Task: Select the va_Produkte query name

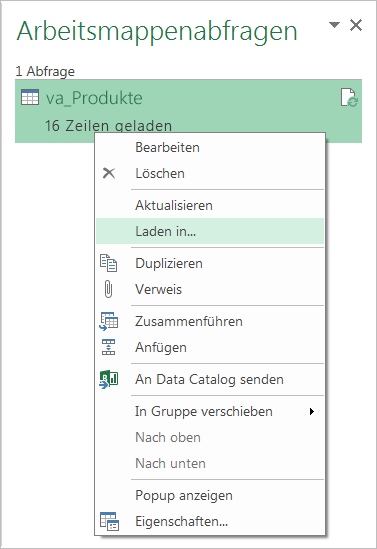Action: tap(94, 98)
